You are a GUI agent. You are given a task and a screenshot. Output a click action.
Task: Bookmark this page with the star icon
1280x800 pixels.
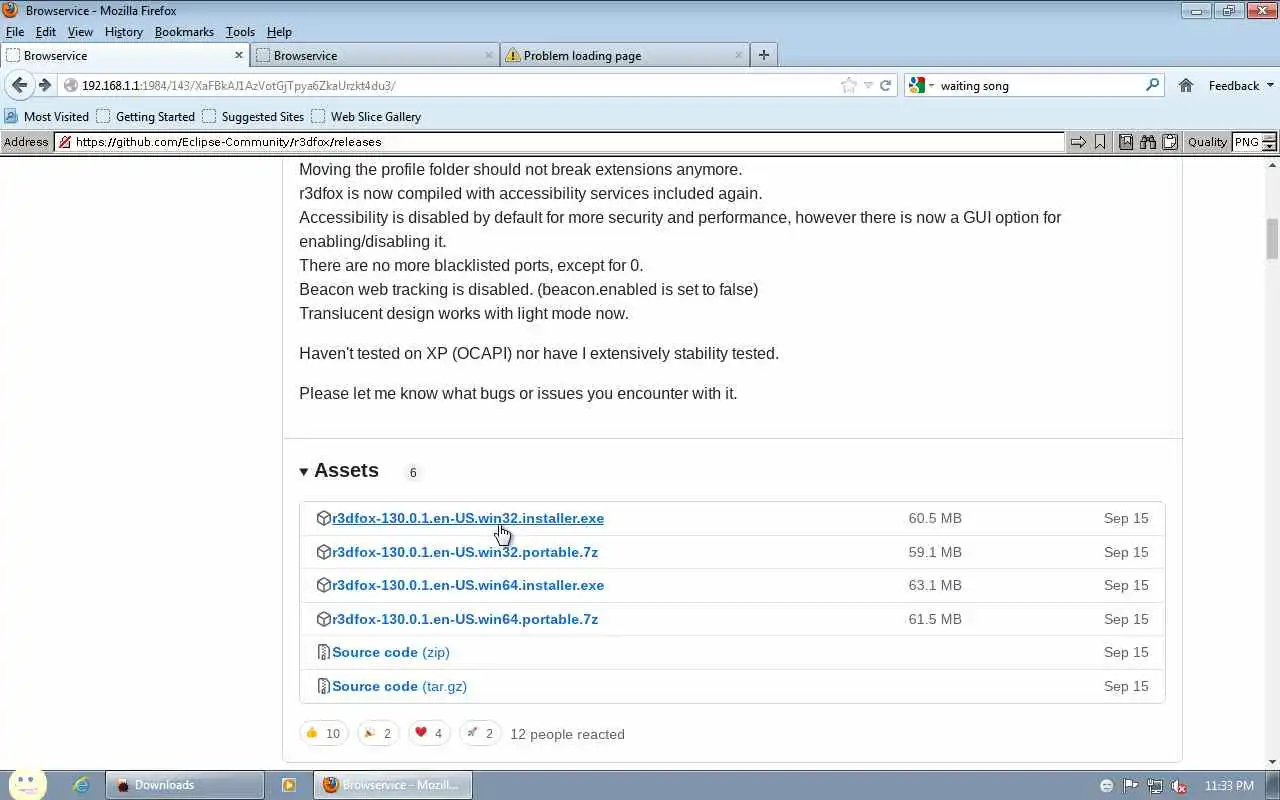[x=849, y=85]
